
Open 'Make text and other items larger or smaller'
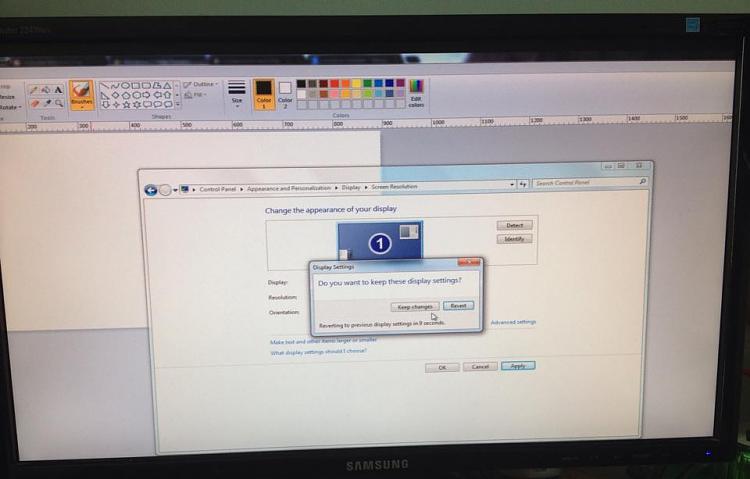tap(323, 341)
